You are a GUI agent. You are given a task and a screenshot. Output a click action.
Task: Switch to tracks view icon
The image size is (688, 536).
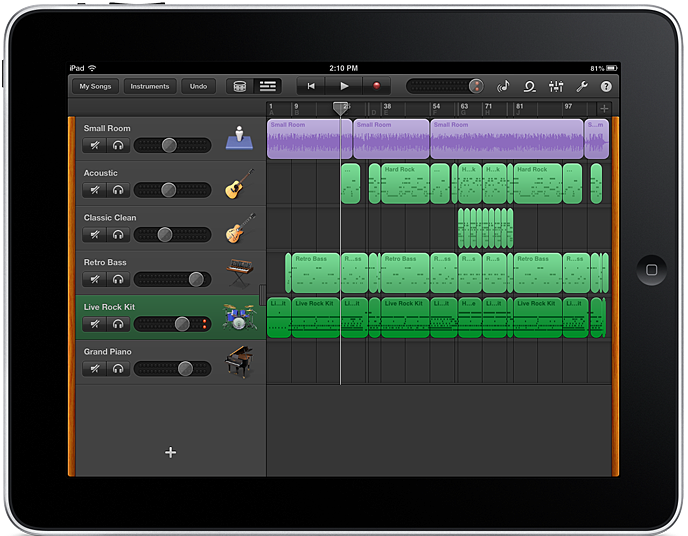(x=268, y=86)
